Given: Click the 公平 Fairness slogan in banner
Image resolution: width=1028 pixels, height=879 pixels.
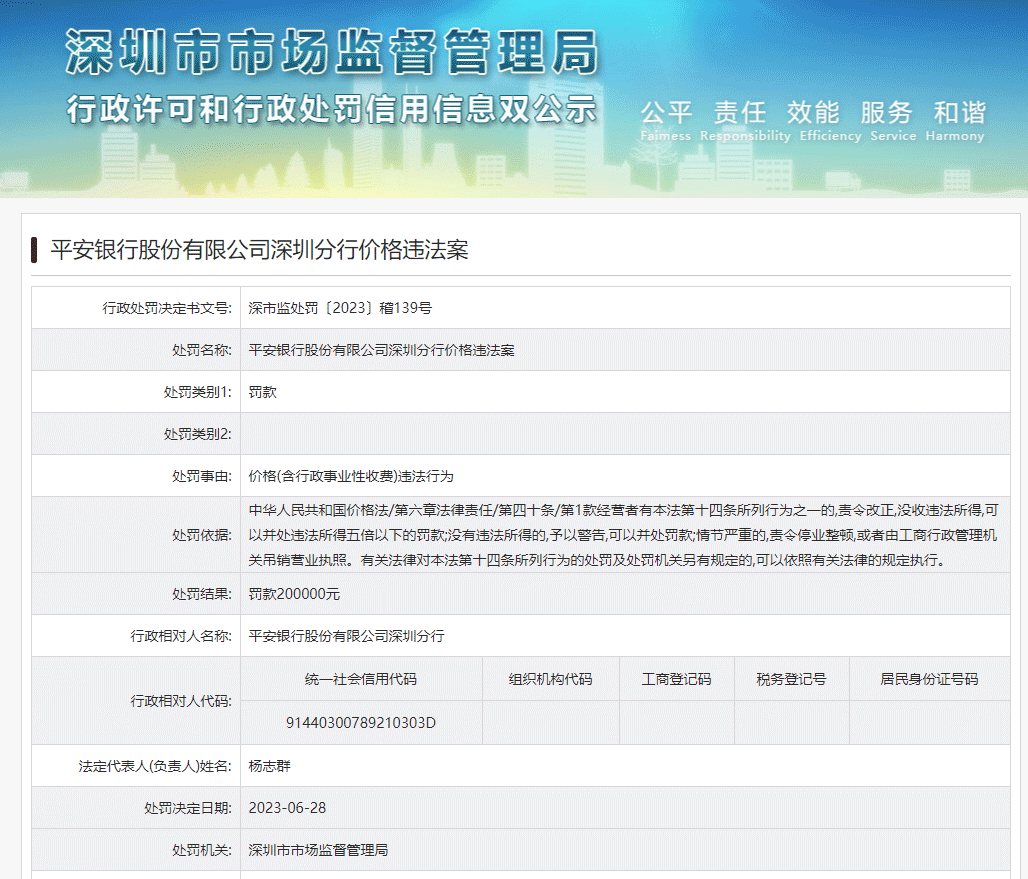Looking at the screenshot, I should click(666, 119).
